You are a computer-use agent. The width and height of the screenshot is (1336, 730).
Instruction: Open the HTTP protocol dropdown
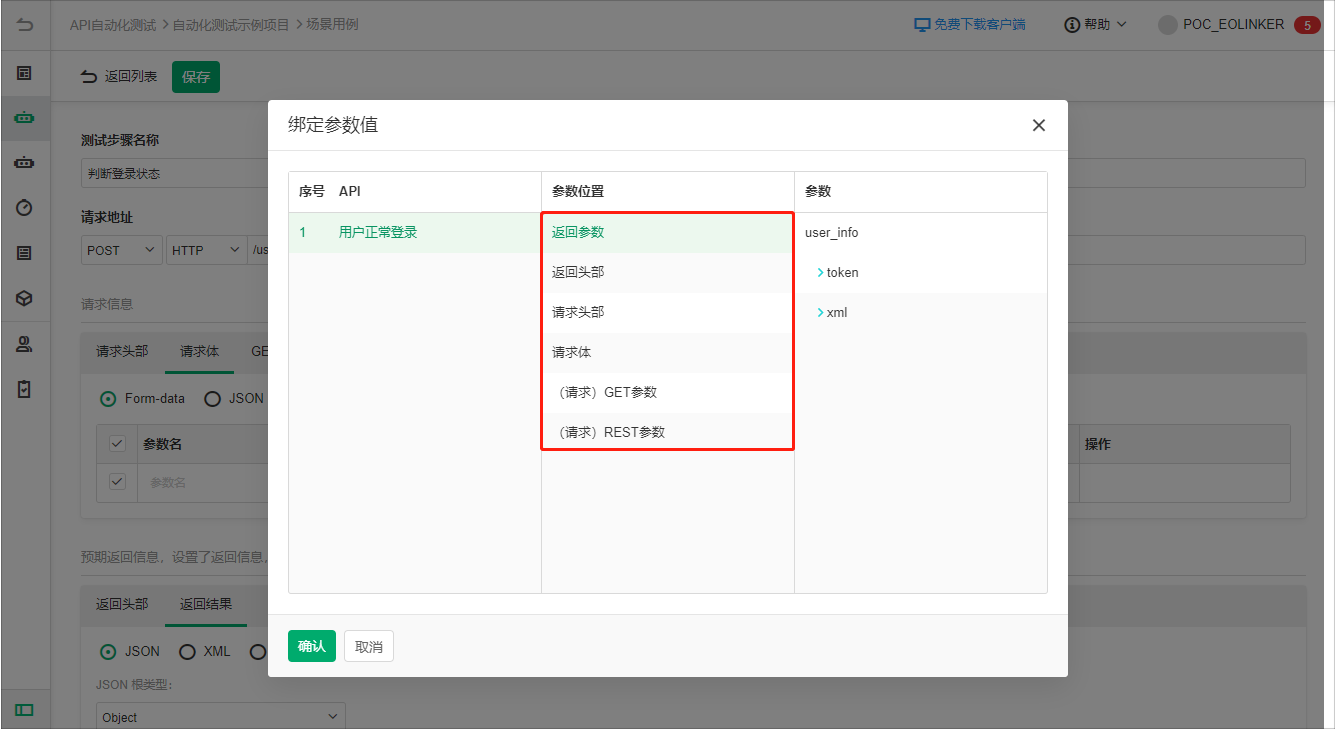click(207, 250)
